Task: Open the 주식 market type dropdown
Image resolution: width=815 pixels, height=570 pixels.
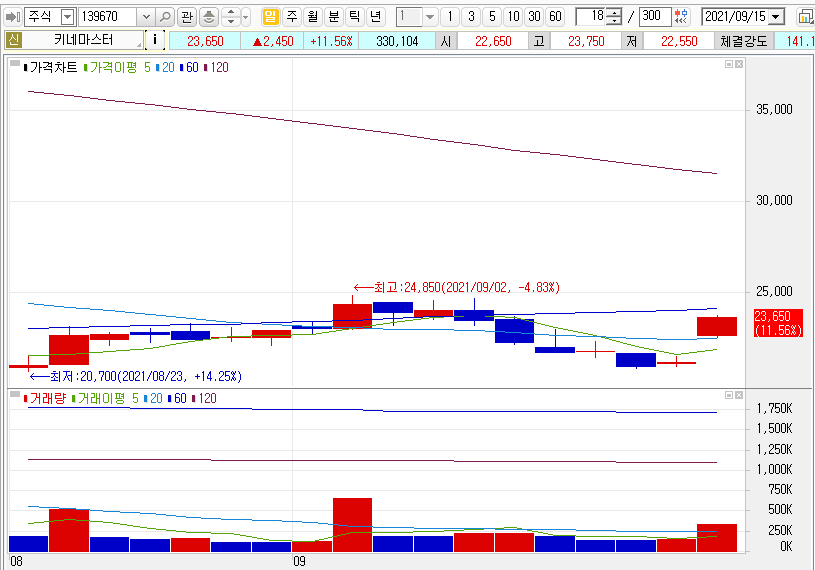Action: [x=68, y=17]
